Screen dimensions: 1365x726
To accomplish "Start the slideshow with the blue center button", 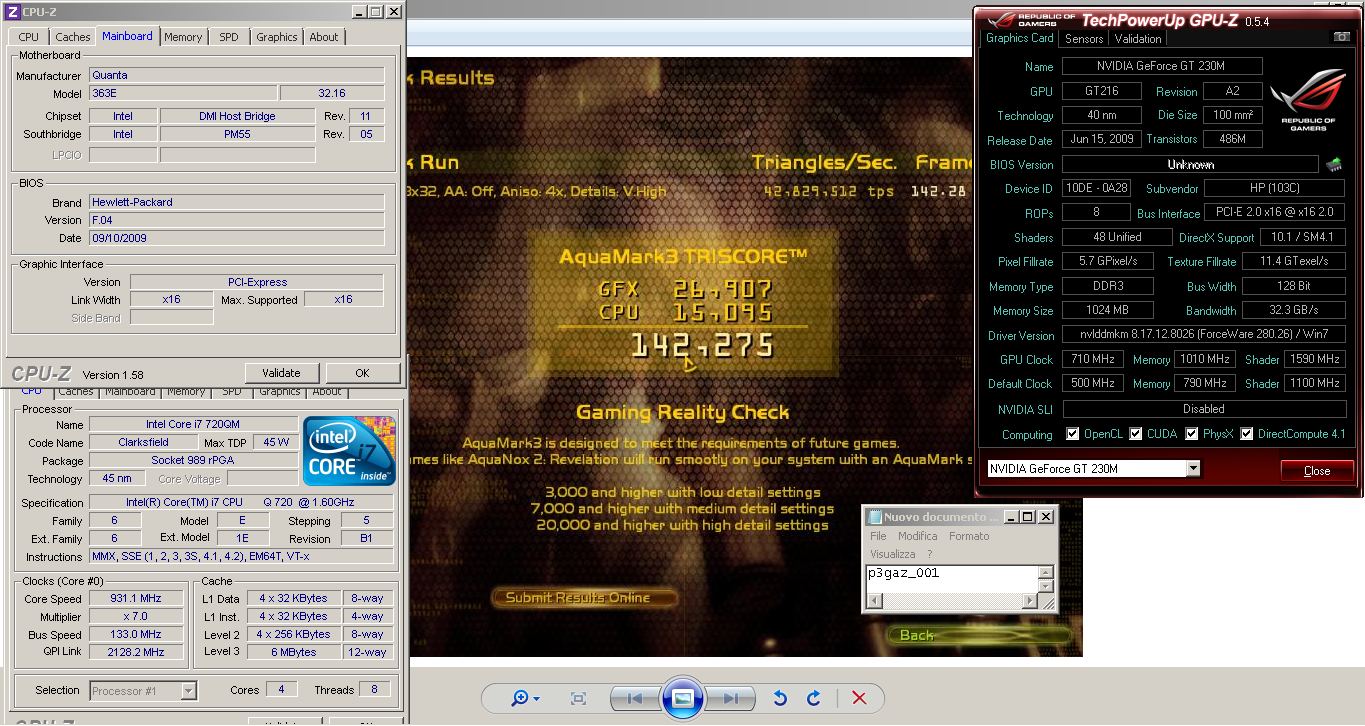I will point(683,698).
